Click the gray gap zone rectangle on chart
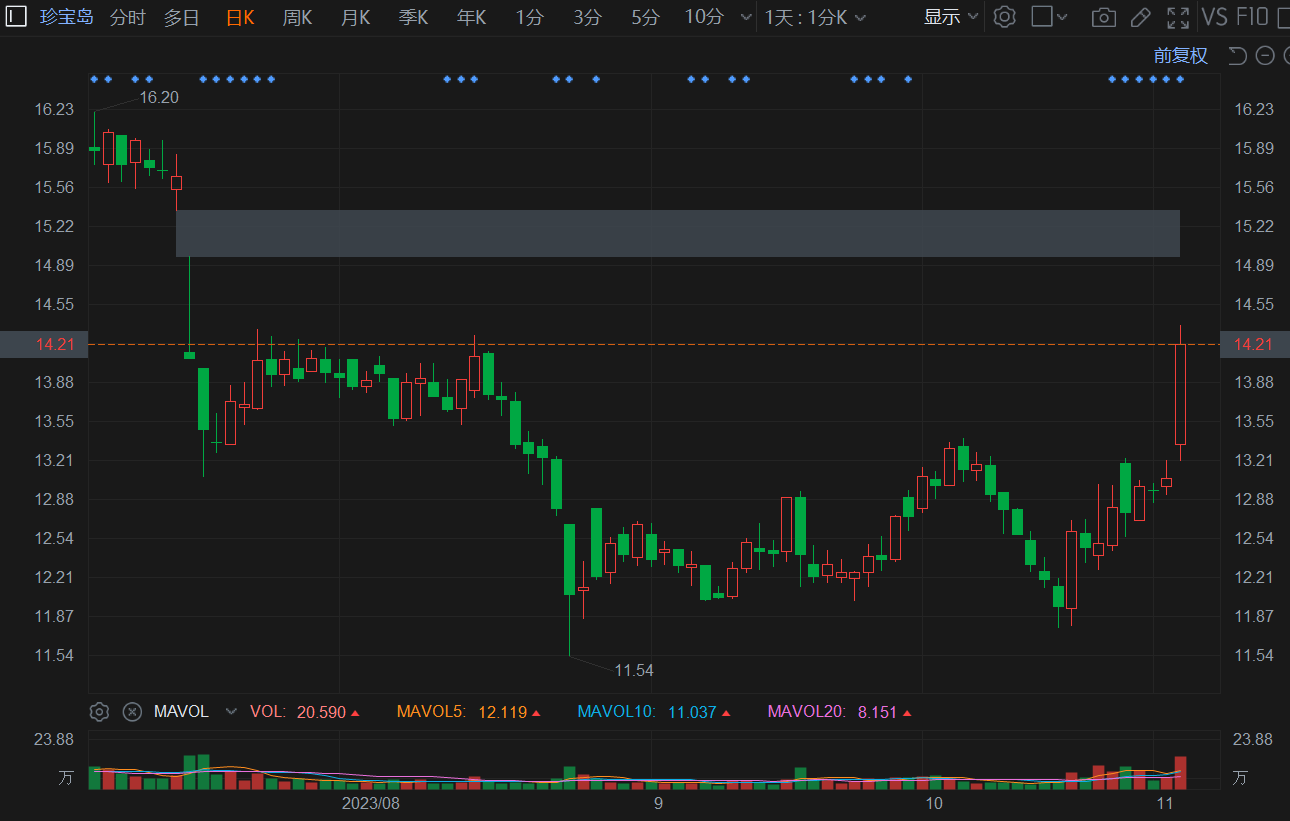Viewport: 1290px width, 821px height. (x=677, y=233)
